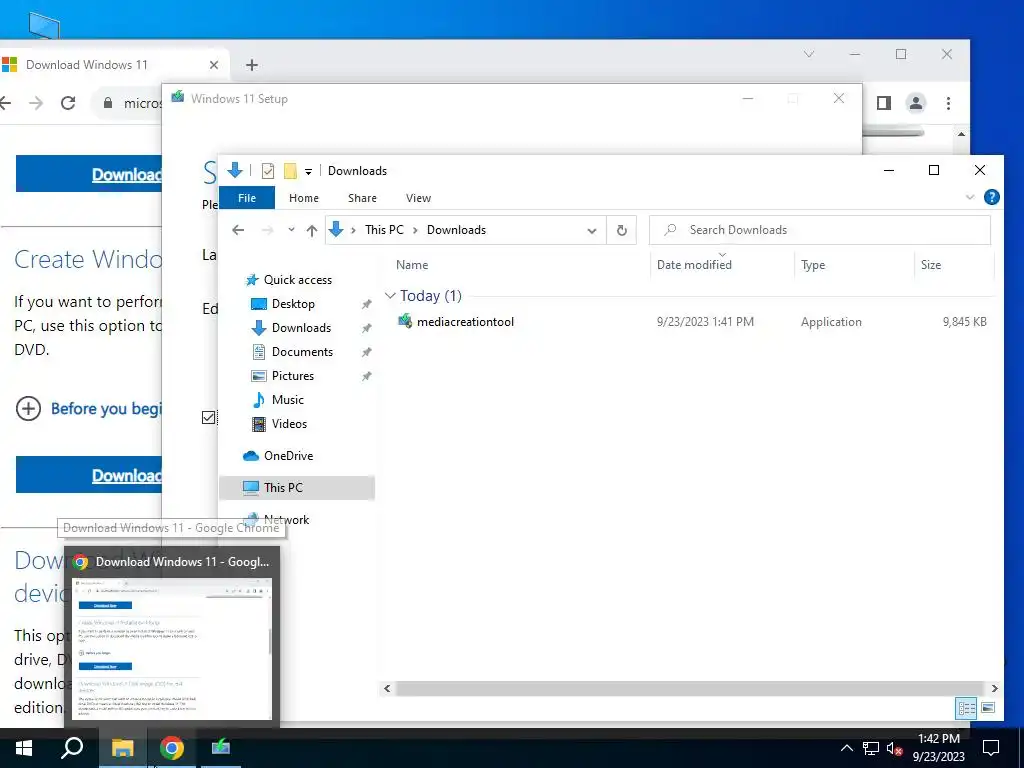This screenshot has width=1024, height=768.
Task: Expand address bar history dropdown
Action: pos(592,231)
